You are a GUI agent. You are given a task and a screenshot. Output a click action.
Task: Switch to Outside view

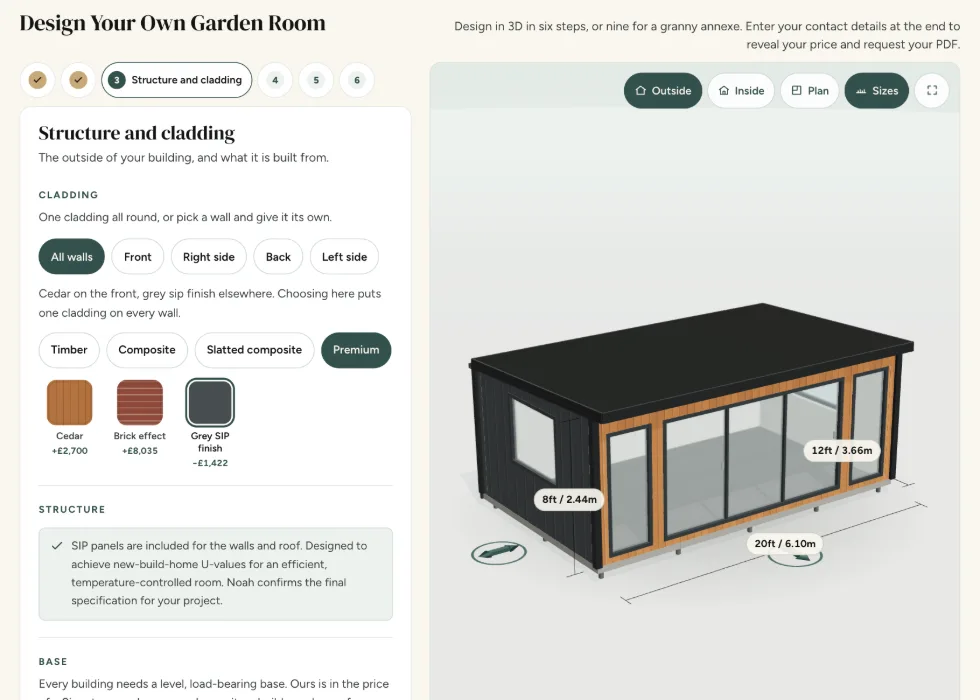click(x=663, y=91)
